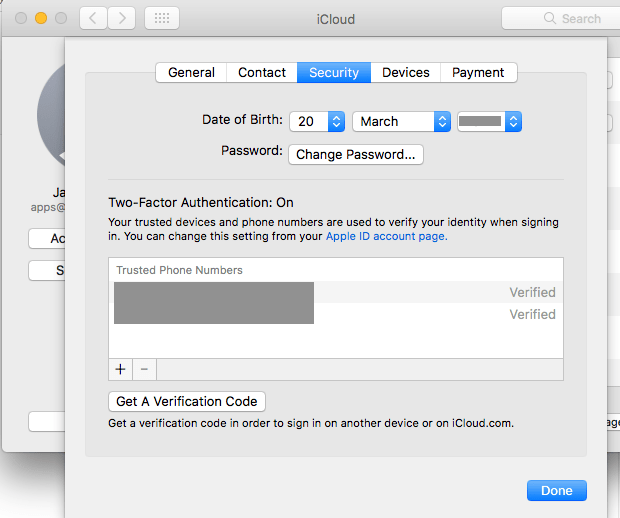Go back with the toolbar back arrow
The image size is (620, 518).
[93, 18]
